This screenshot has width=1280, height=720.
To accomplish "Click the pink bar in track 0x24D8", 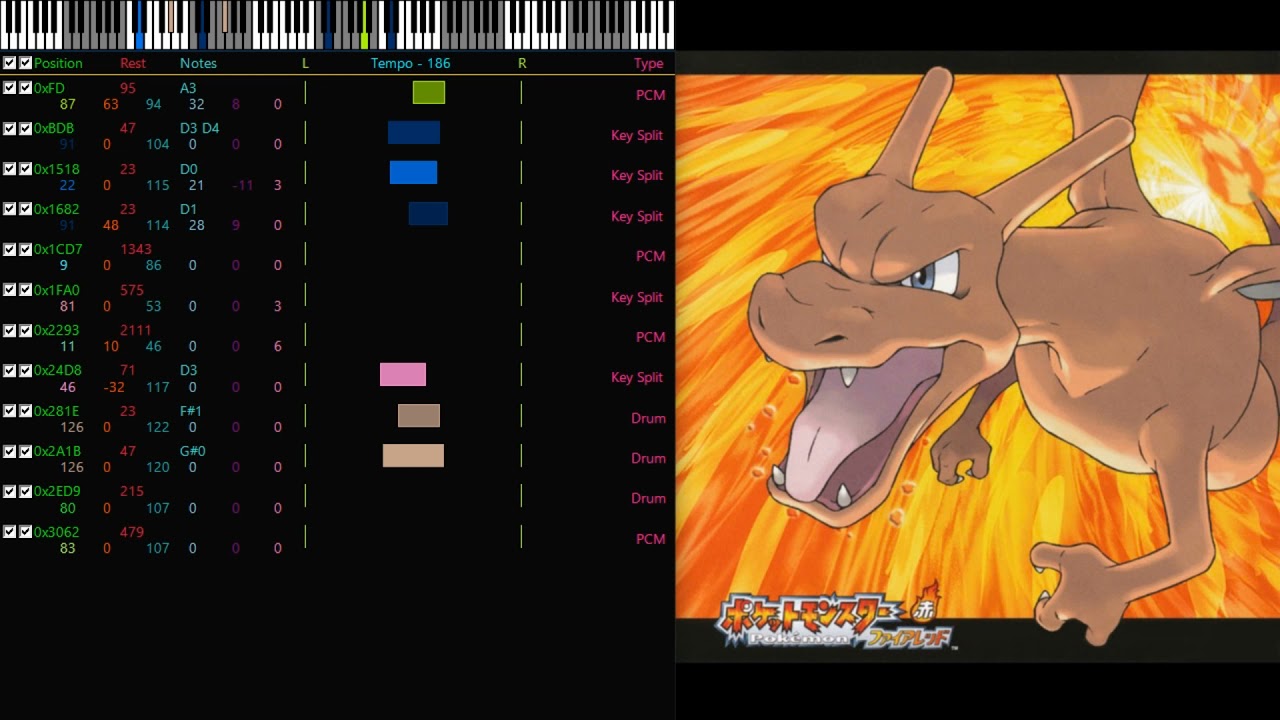I will pos(403,375).
